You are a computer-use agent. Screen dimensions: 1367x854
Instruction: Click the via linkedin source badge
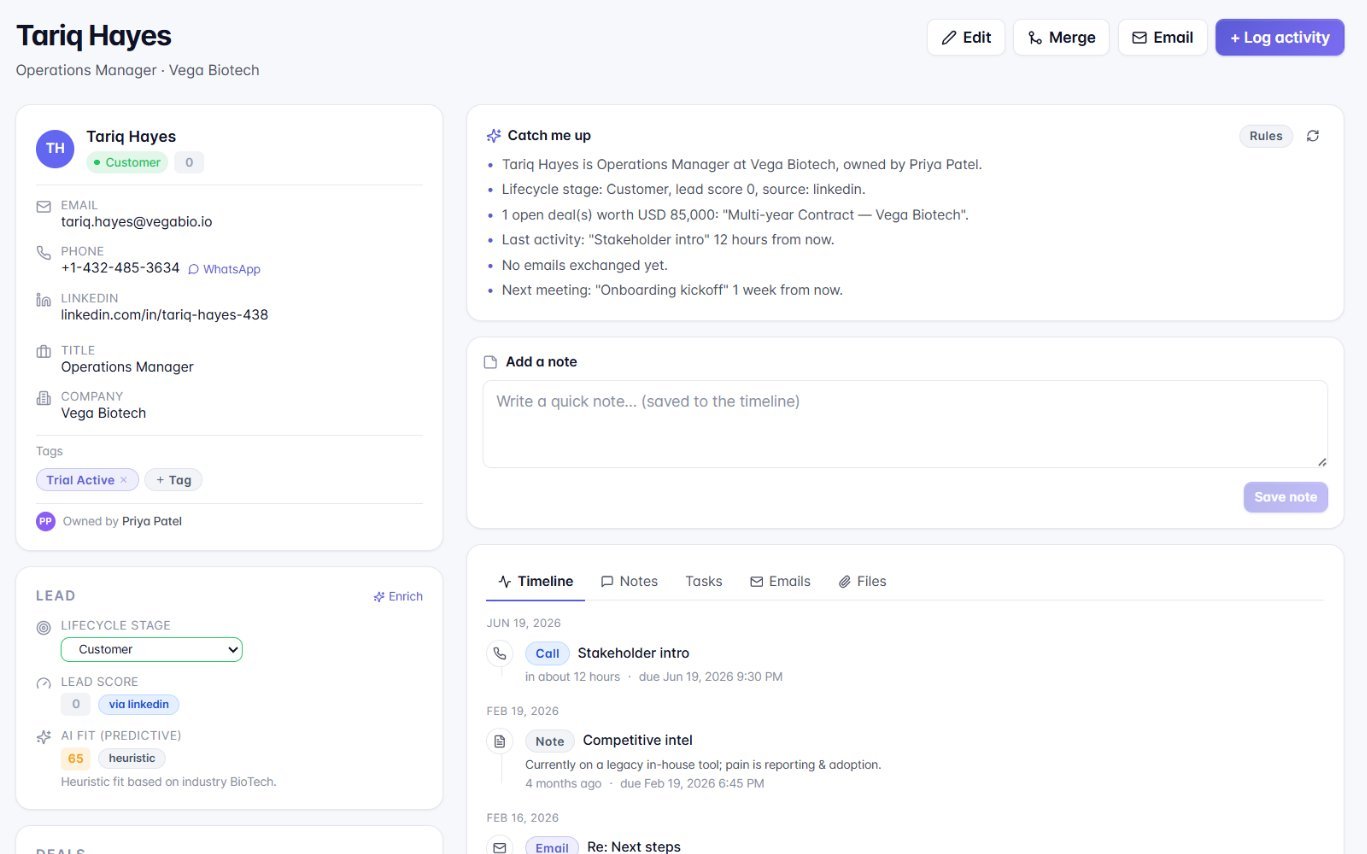coord(139,705)
